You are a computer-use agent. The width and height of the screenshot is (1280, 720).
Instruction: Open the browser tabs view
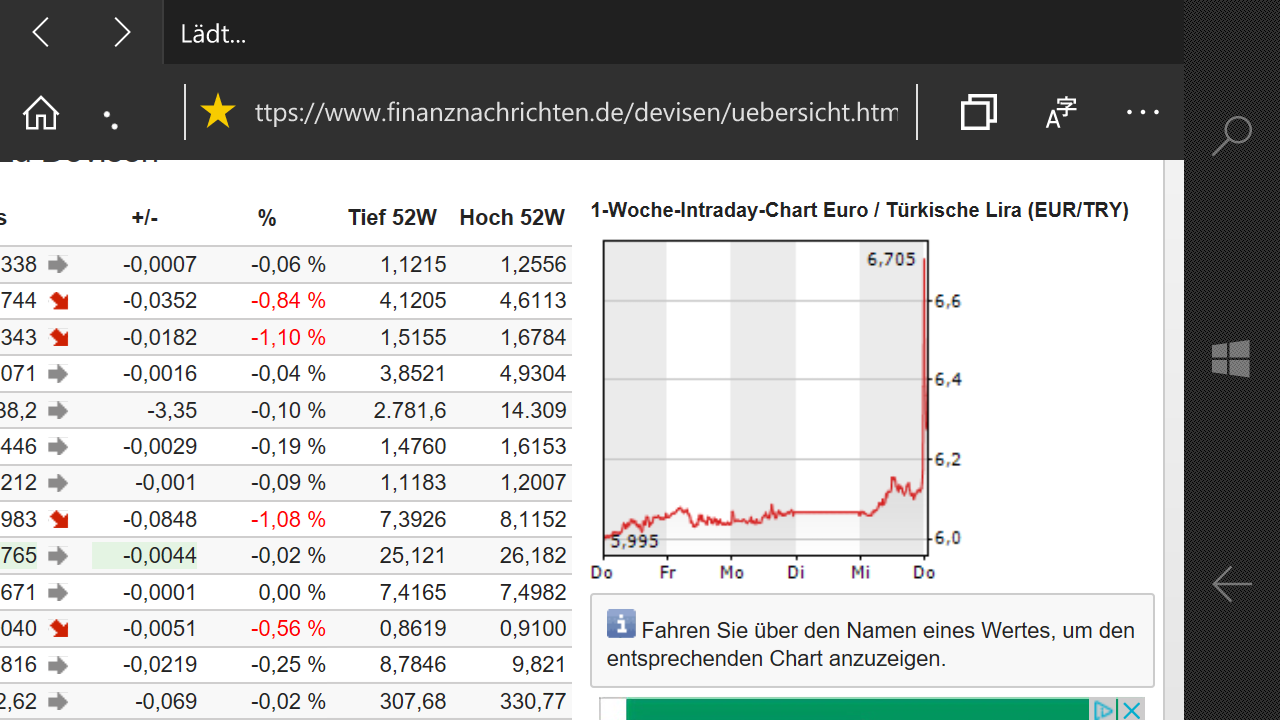[978, 112]
